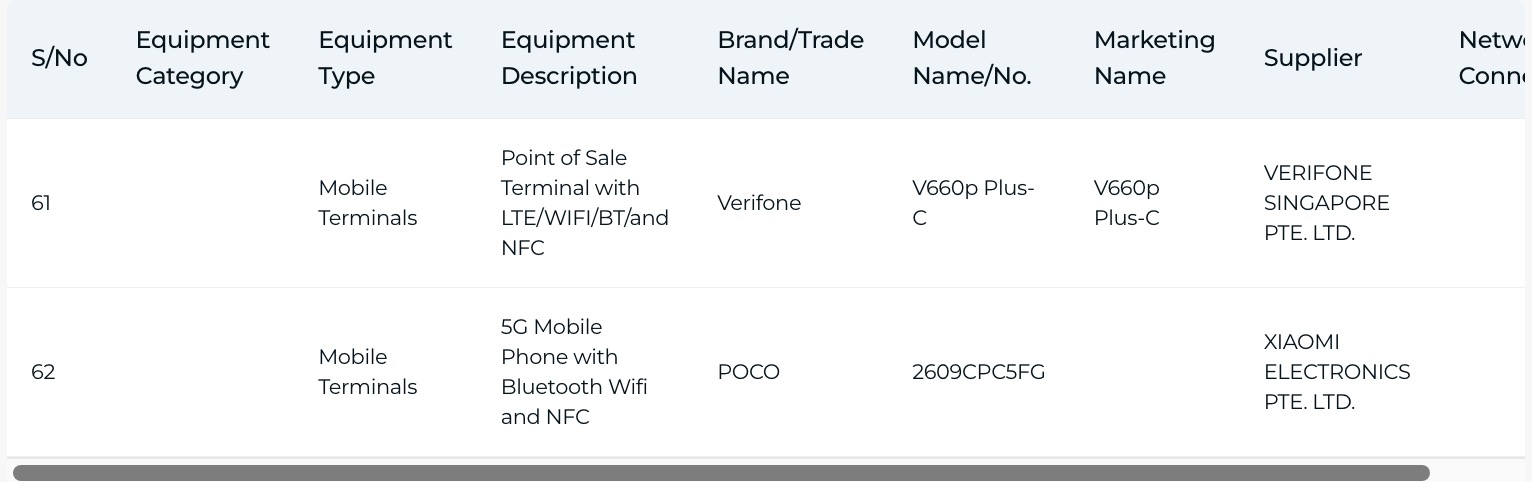Image resolution: width=1532 pixels, height=482 pixels.
Task: Click the Brand/Trade Name column header
Action: (x=791, y=58)
